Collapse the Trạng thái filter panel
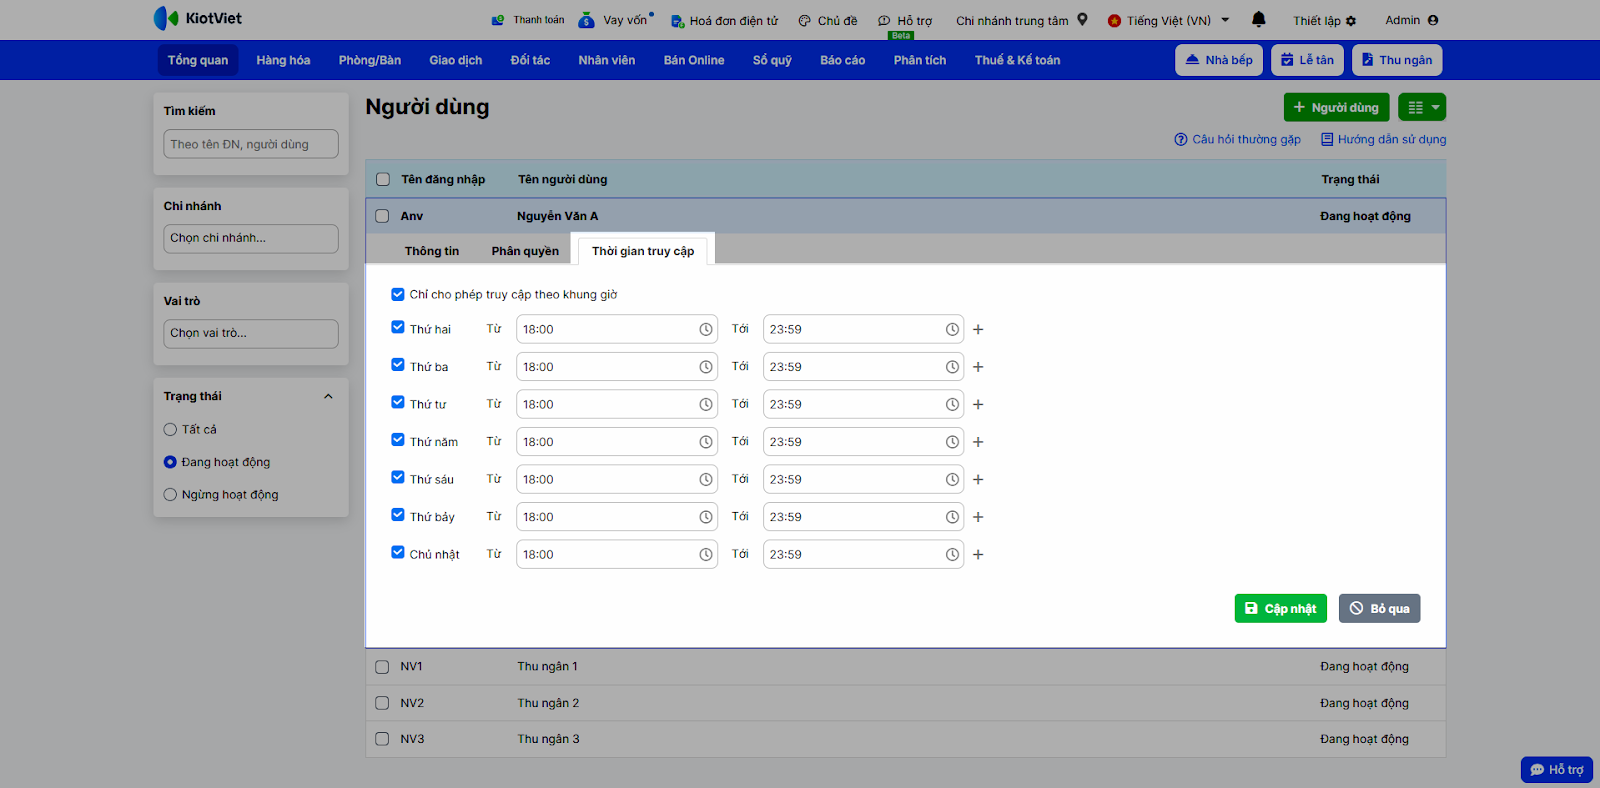This screenshot has width=1600, height=788. [x=328, y=396]
